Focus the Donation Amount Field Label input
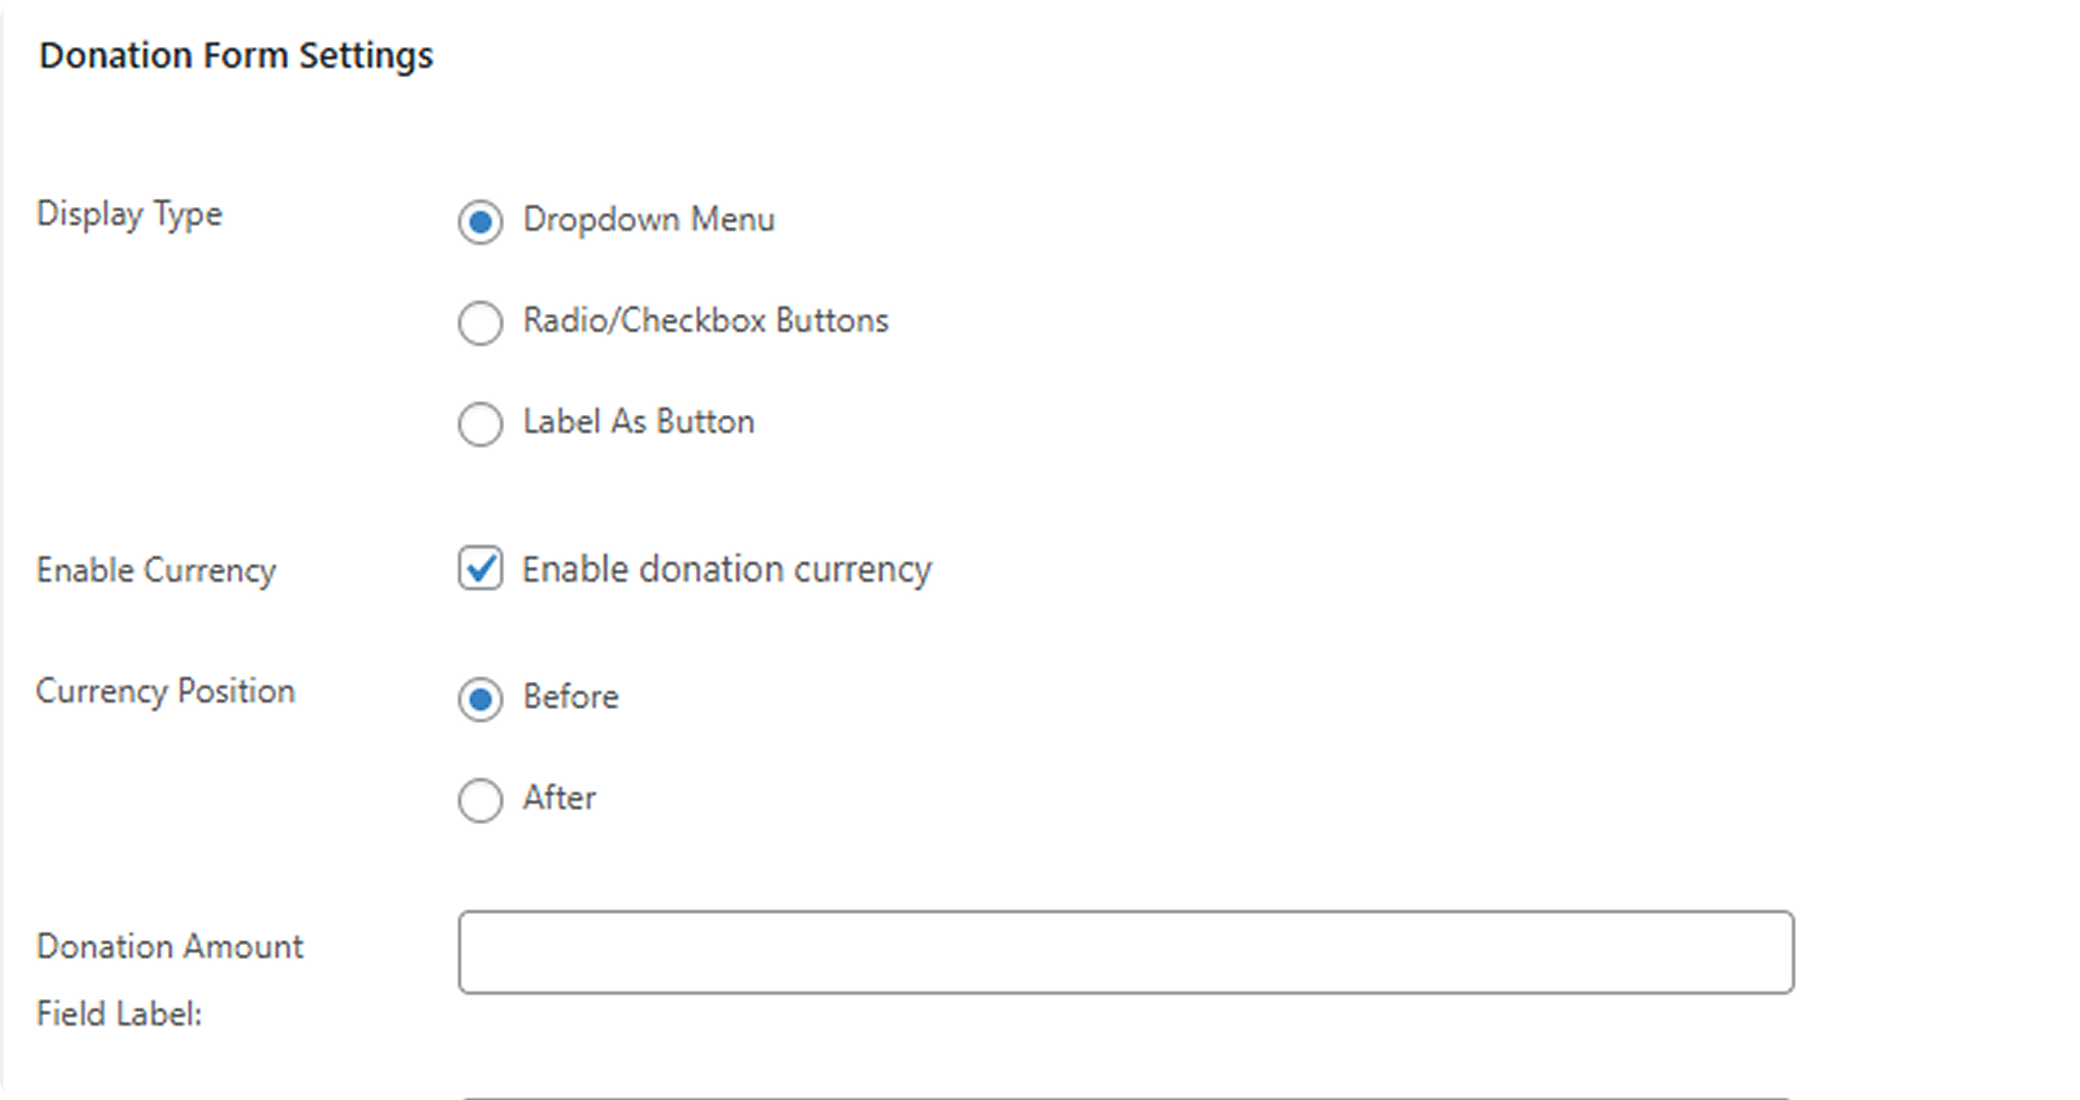 point(1125,952)
